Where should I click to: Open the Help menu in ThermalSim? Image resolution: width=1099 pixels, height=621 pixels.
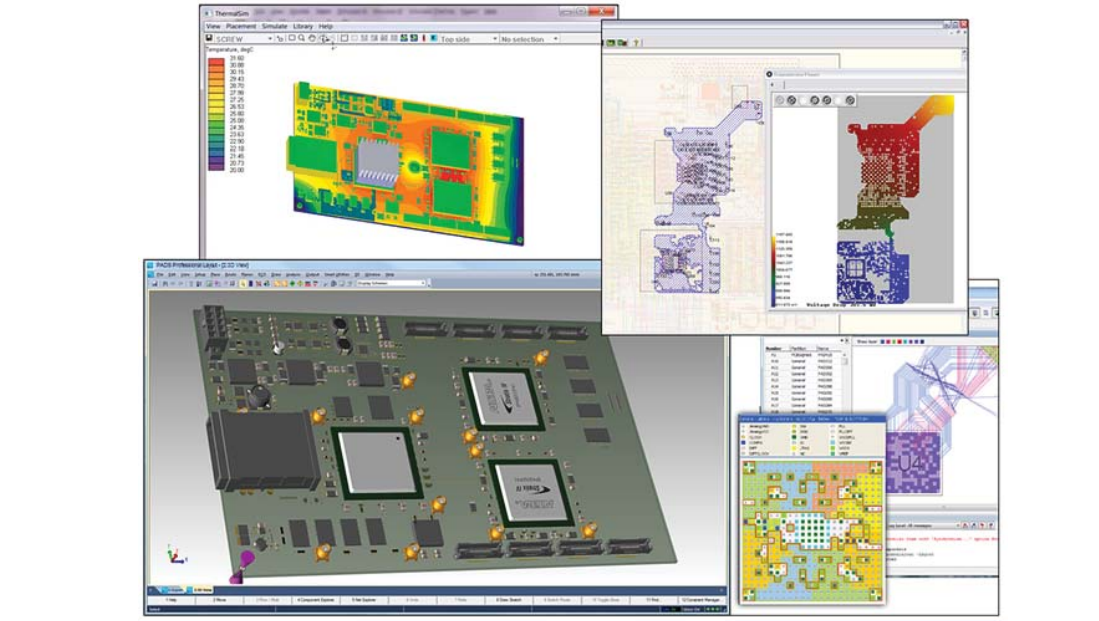(326, 26)
